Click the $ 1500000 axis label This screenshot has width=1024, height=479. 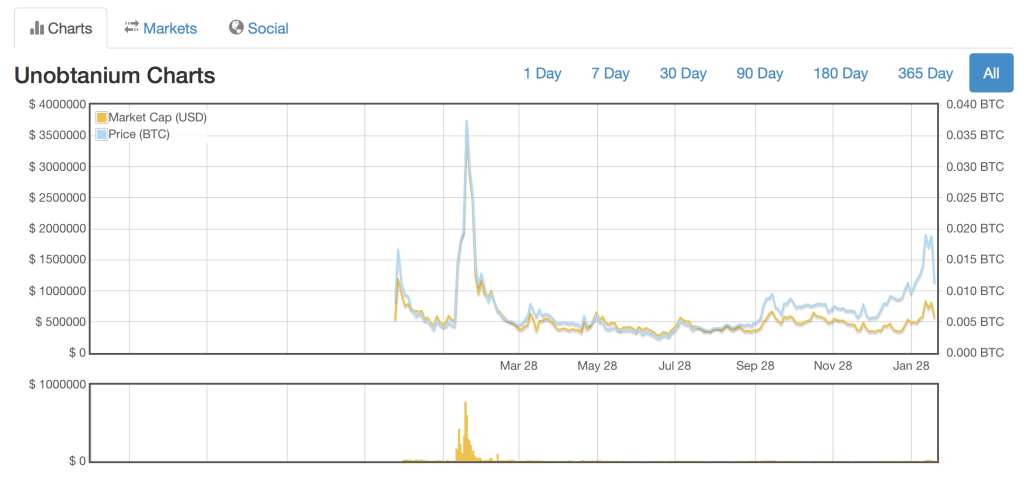57,259
